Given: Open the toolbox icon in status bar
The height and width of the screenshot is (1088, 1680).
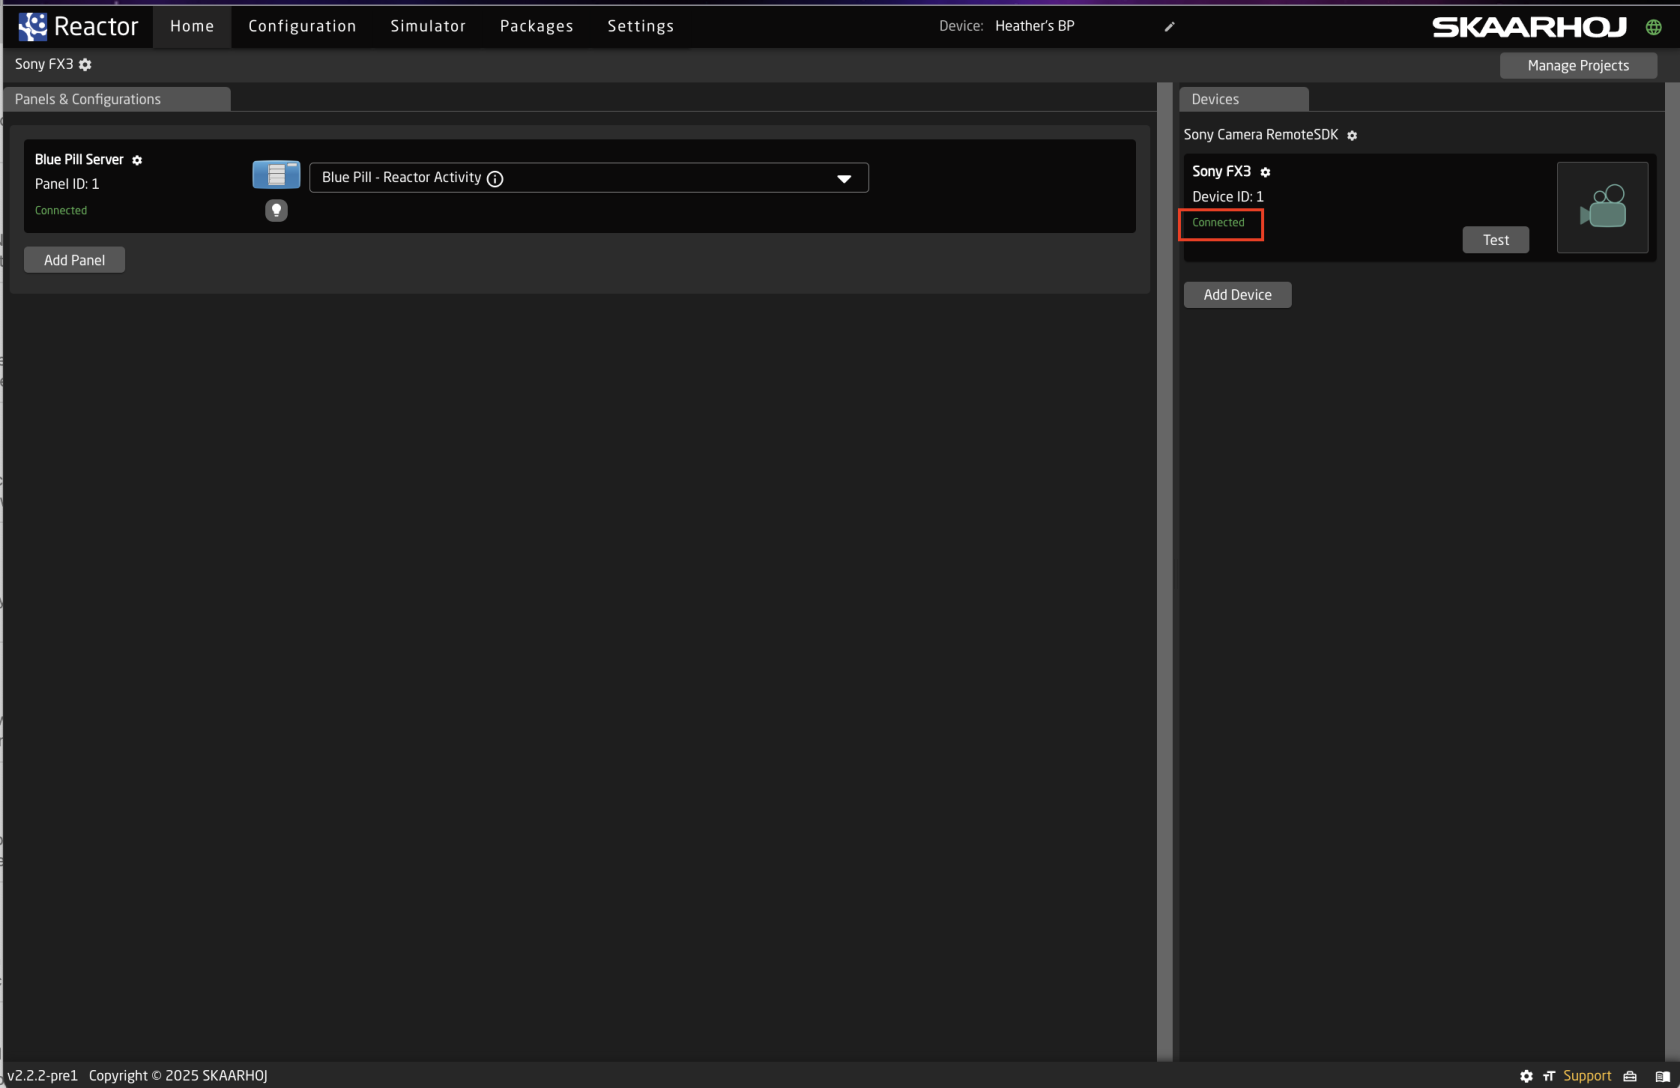Looking at the screenshot, I should (x=1630, y=1076).
